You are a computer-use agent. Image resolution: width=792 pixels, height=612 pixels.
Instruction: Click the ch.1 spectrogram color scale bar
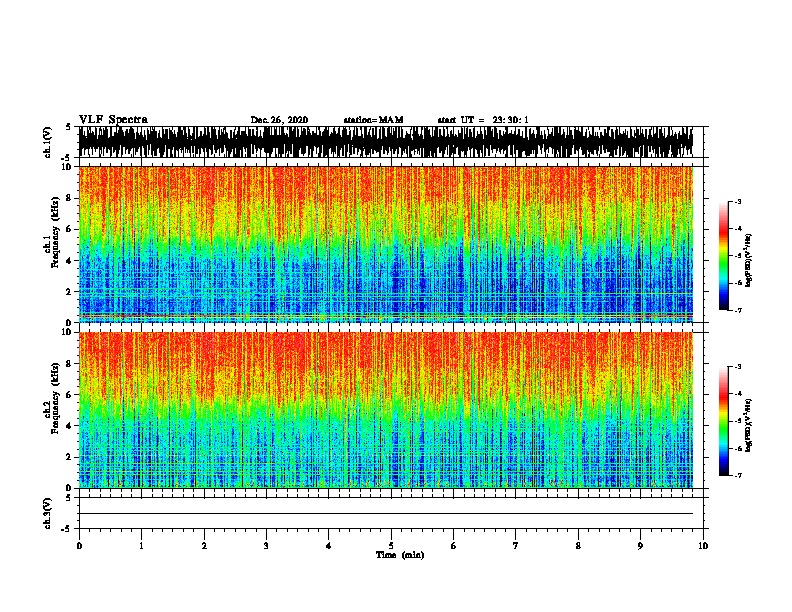(724, 256)
